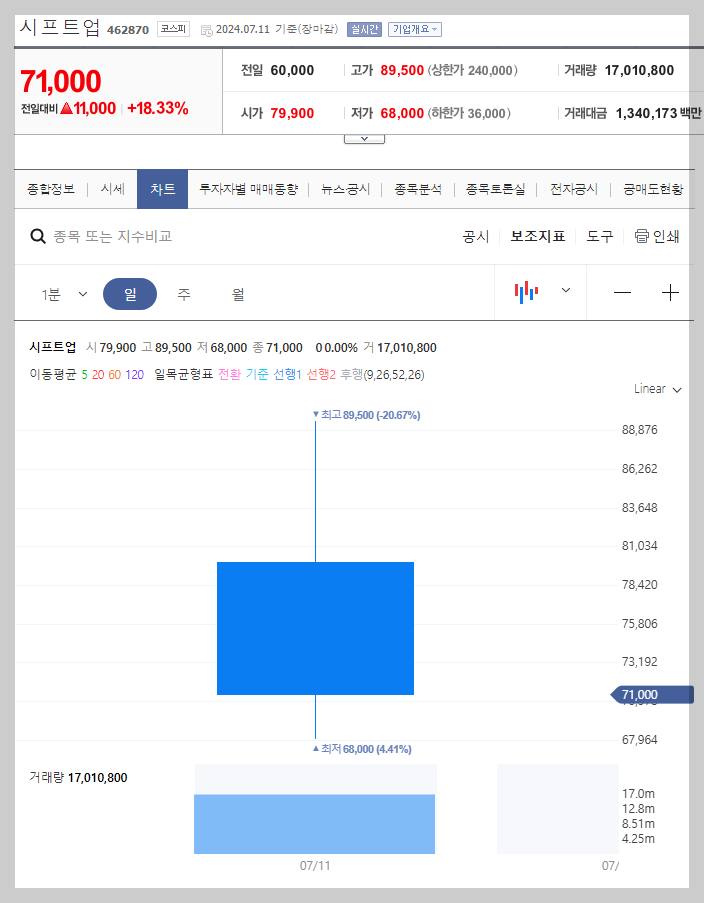Open the 도구 tools menu

[600, 236]
